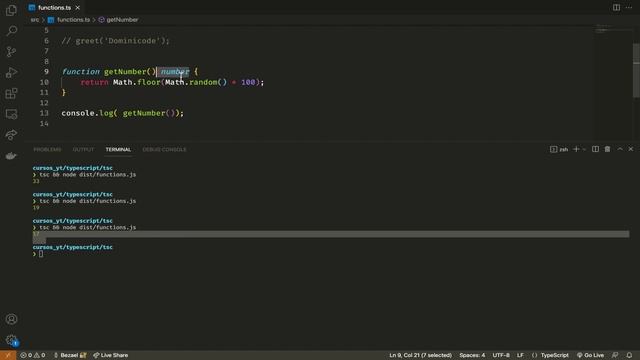
Task: Open the Live Share view in the activity bar
Action: [11, 135]
